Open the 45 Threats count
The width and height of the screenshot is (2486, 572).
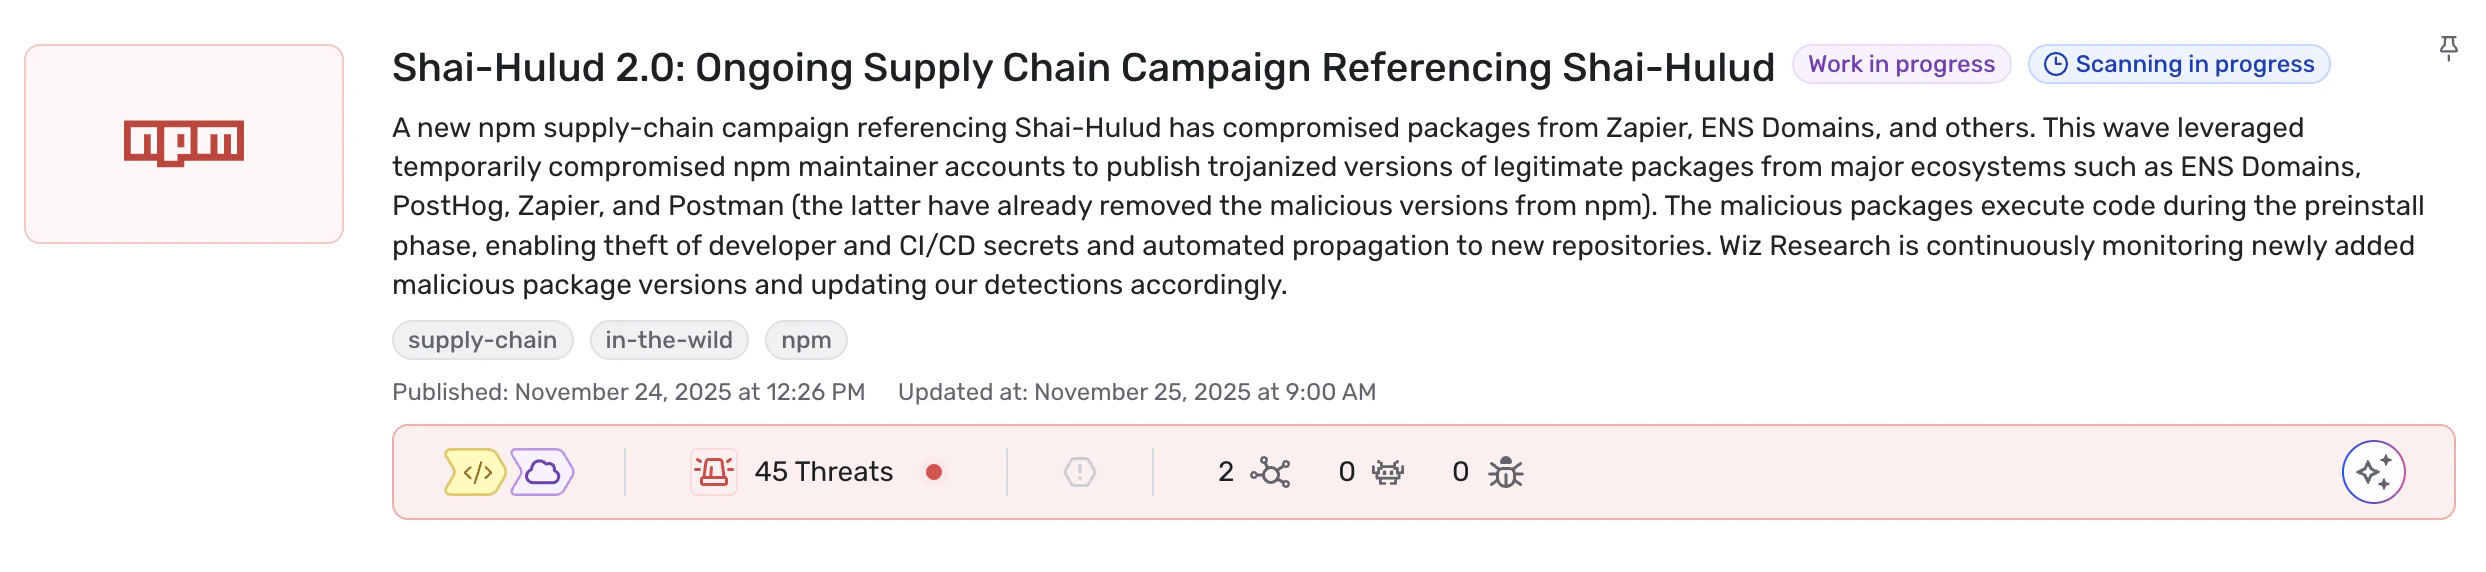pyautogui.click(x=823, y=472)
